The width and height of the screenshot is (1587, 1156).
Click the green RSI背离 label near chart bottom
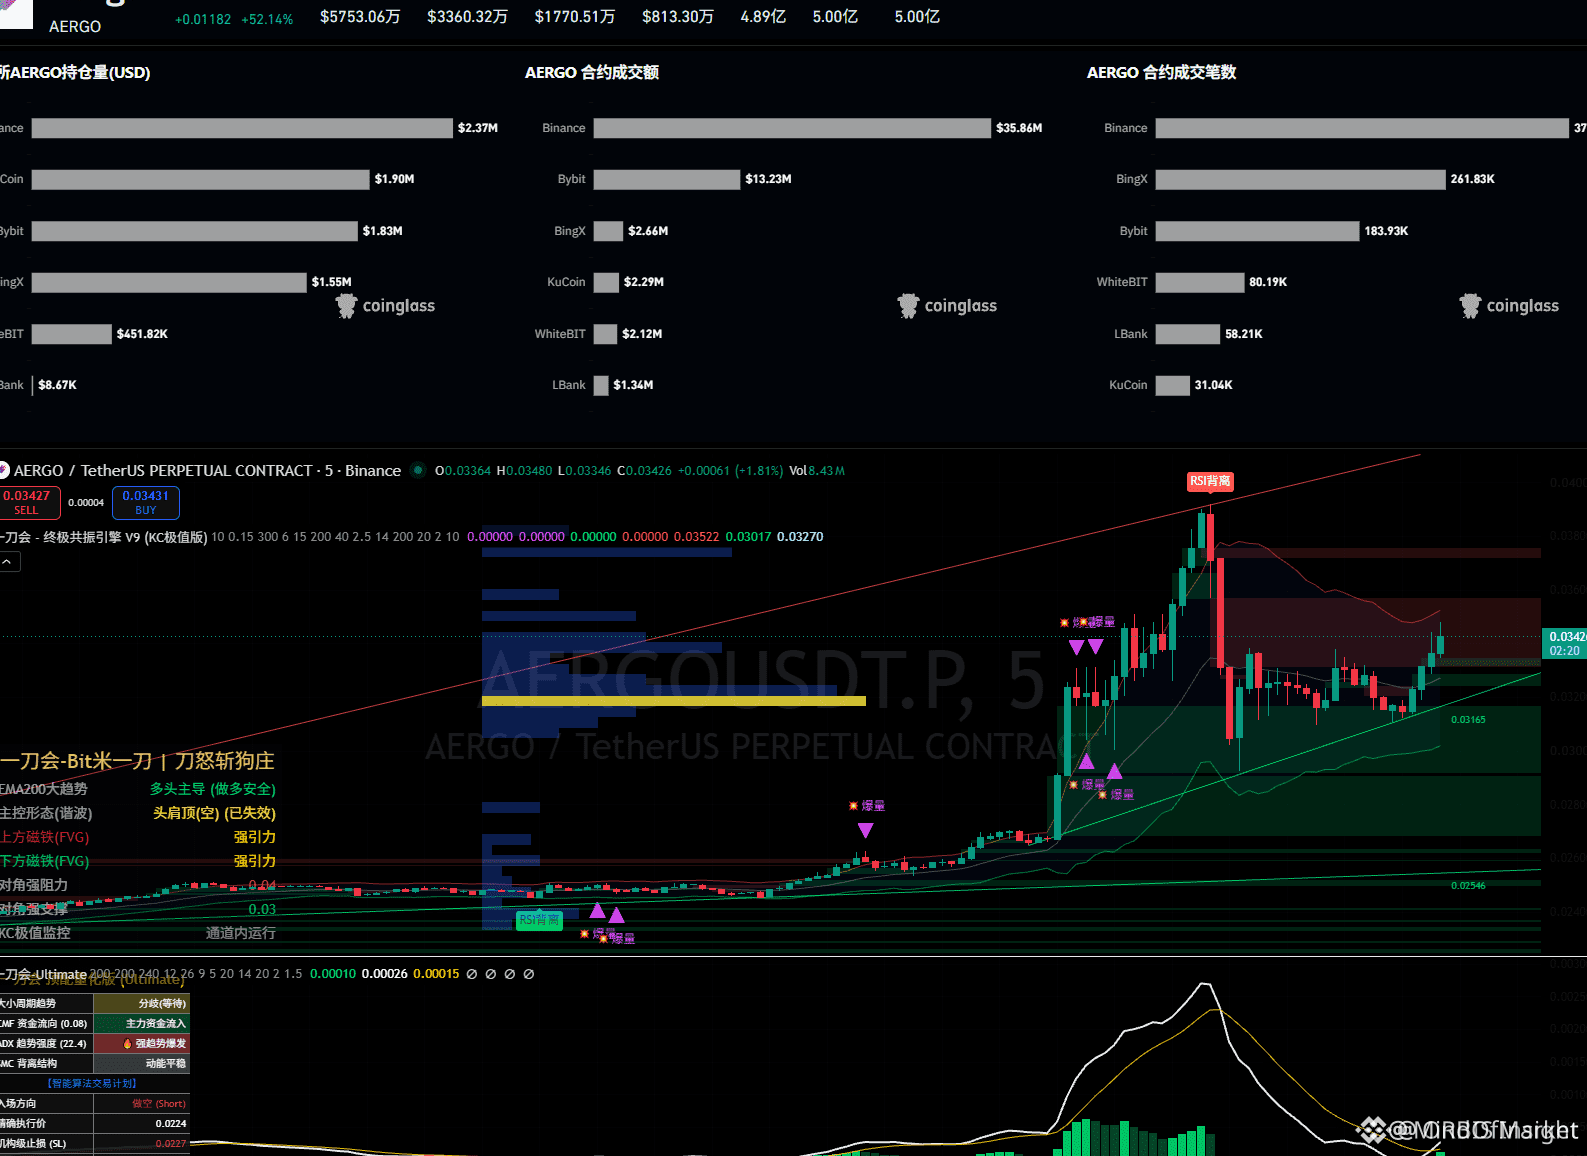(x=539, y=920)
